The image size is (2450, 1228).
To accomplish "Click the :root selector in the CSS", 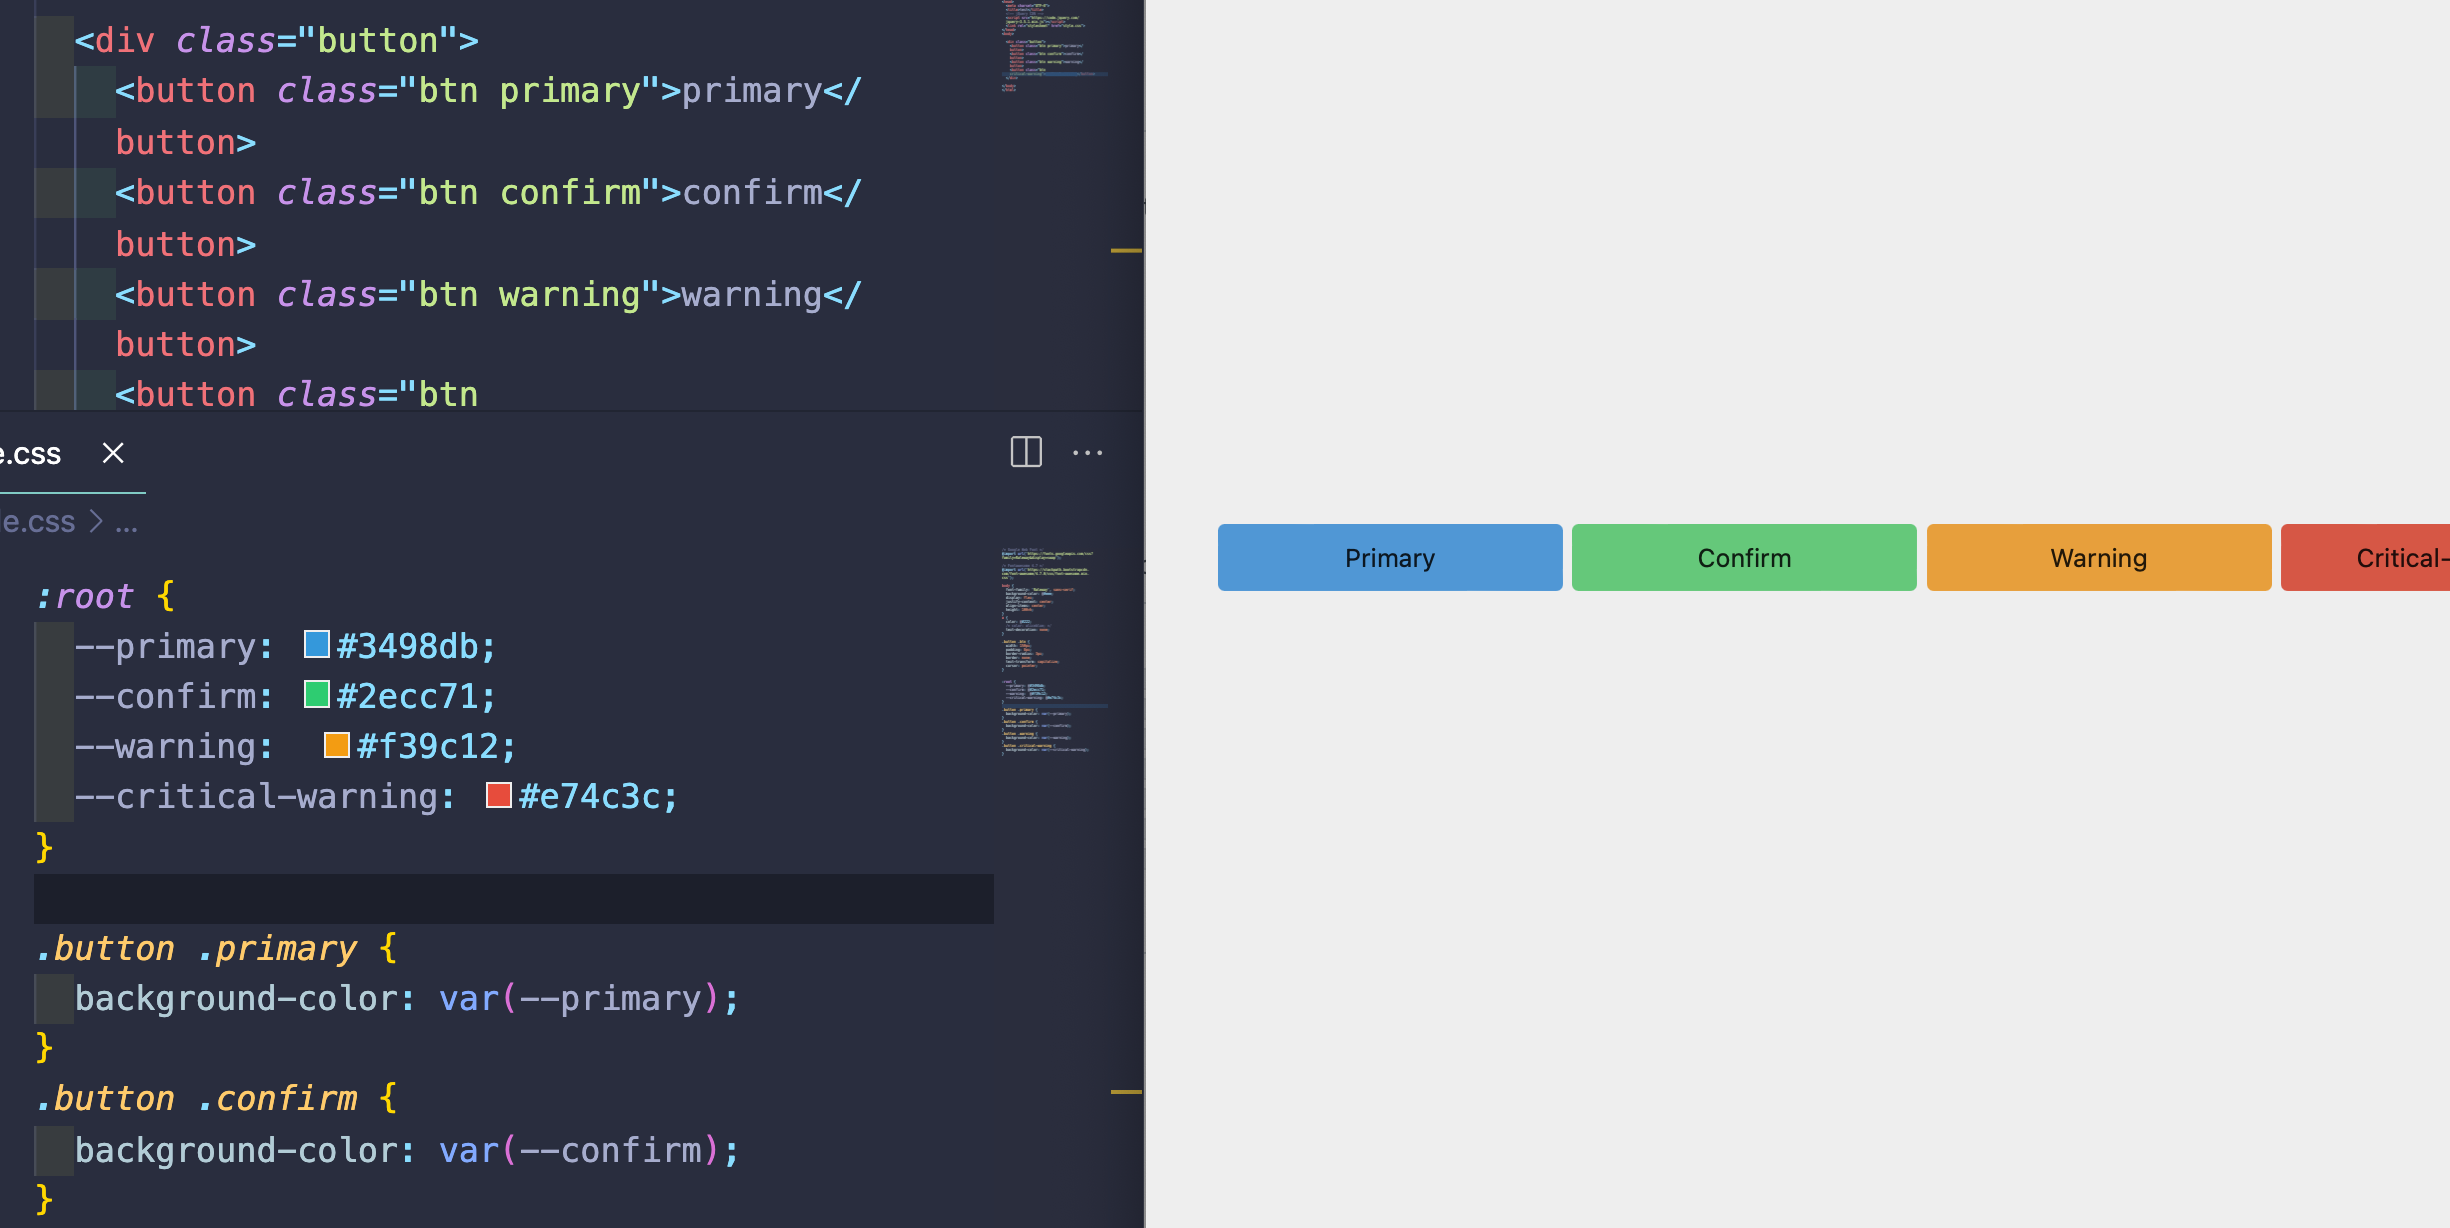I will point(85,596).
